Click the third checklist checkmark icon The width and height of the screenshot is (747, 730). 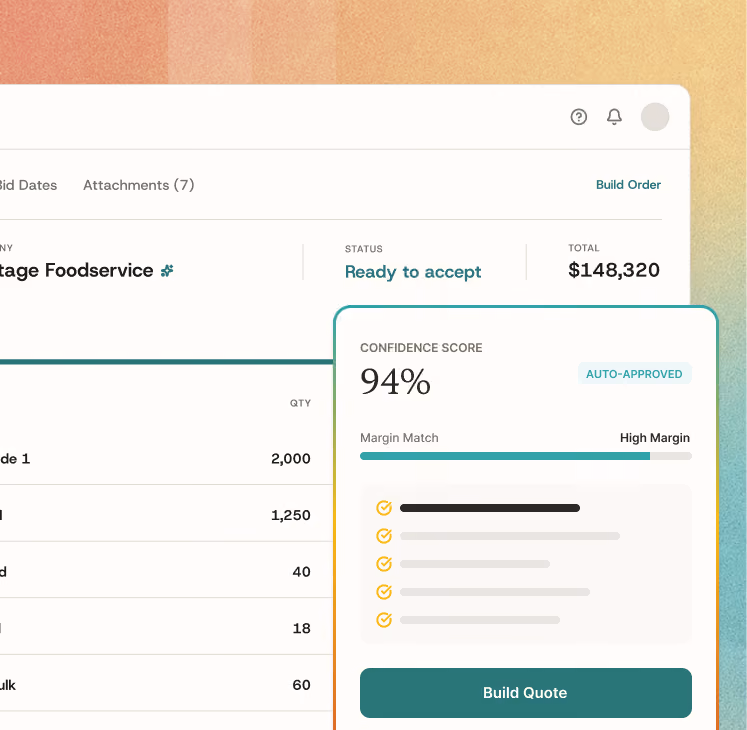pyautogui.click(x=384, y=564)
